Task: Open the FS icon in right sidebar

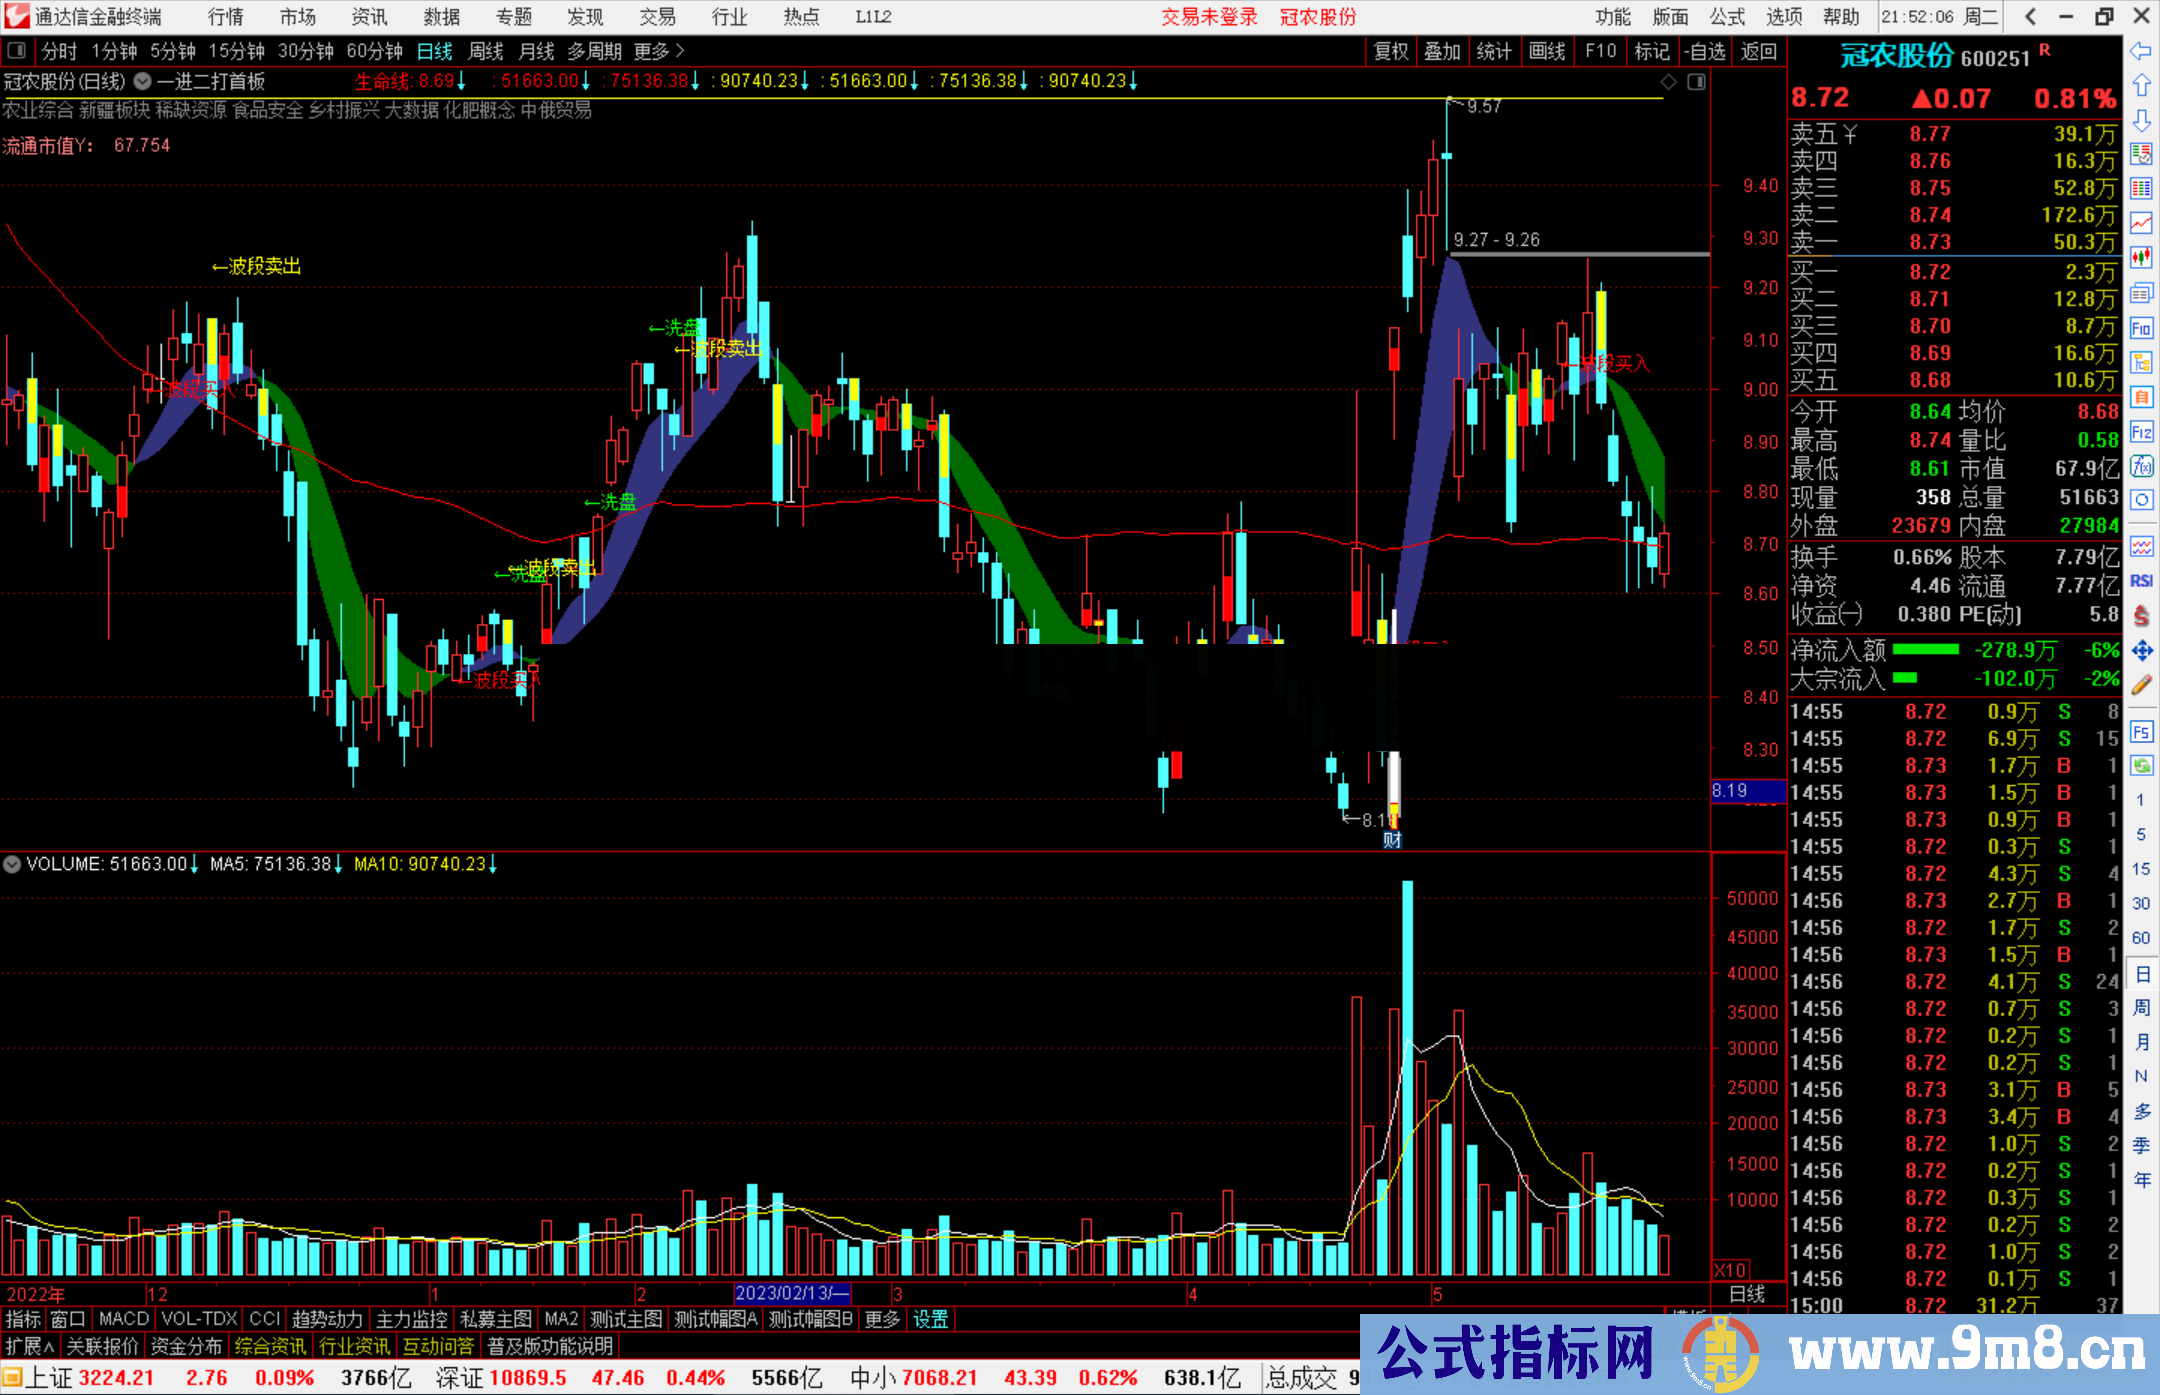Action: tap(2141, 732)
